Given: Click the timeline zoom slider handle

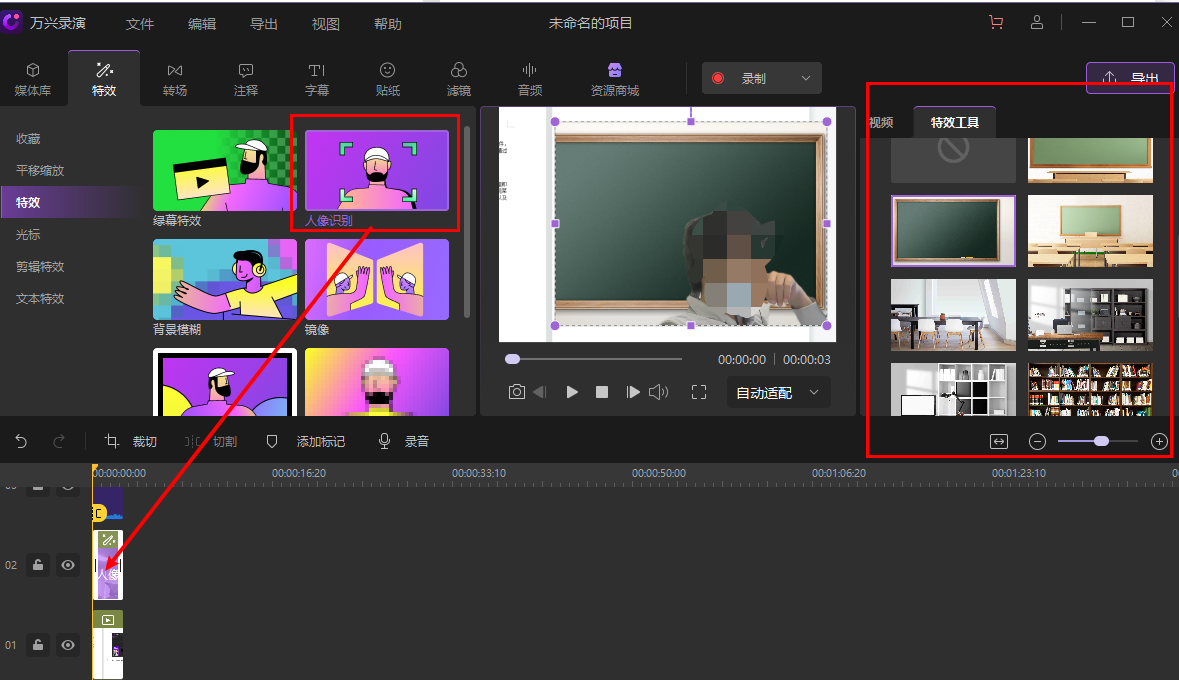Looking at the screenshot, I should [1101, 441].
